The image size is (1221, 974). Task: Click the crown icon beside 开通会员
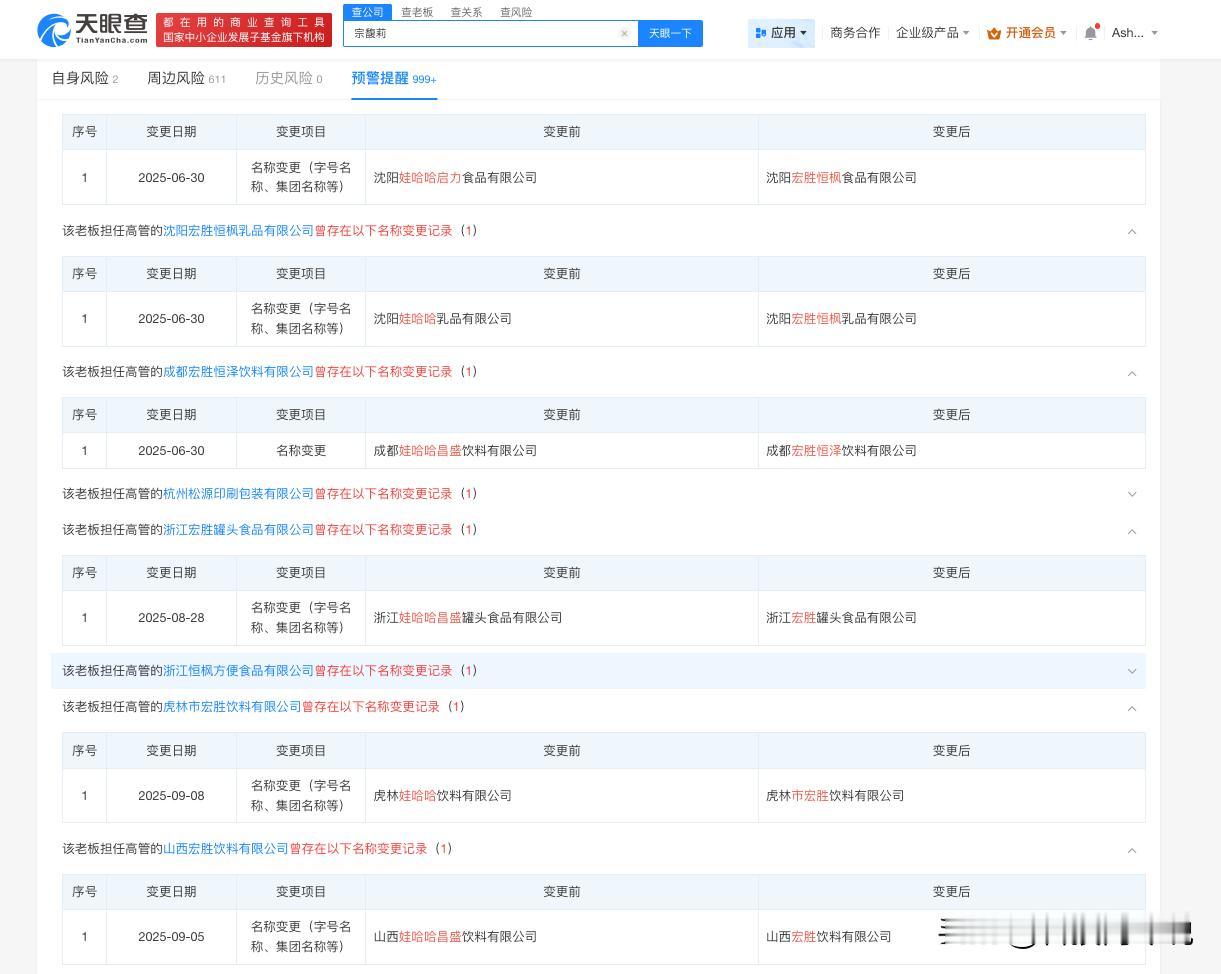pos(994,33)
